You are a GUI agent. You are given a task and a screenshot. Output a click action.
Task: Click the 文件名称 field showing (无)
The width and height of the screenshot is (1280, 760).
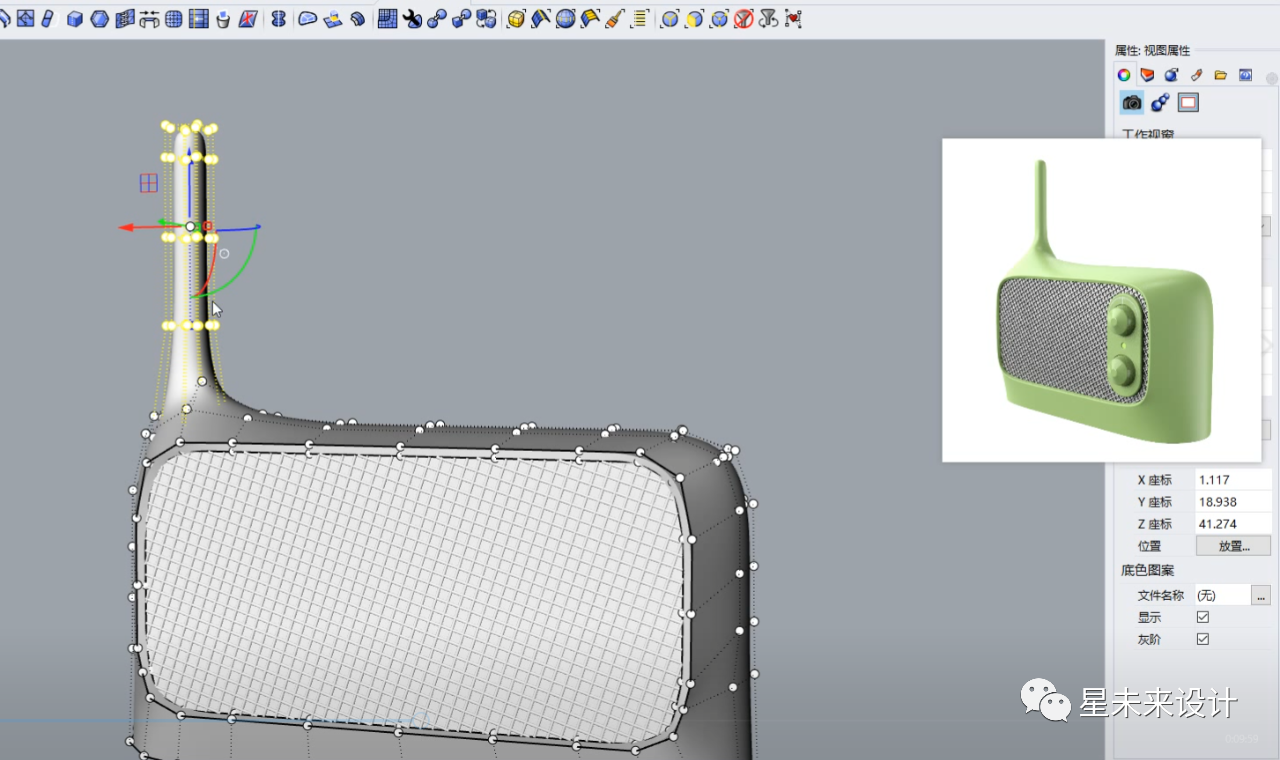click(x=1223, y=595)
